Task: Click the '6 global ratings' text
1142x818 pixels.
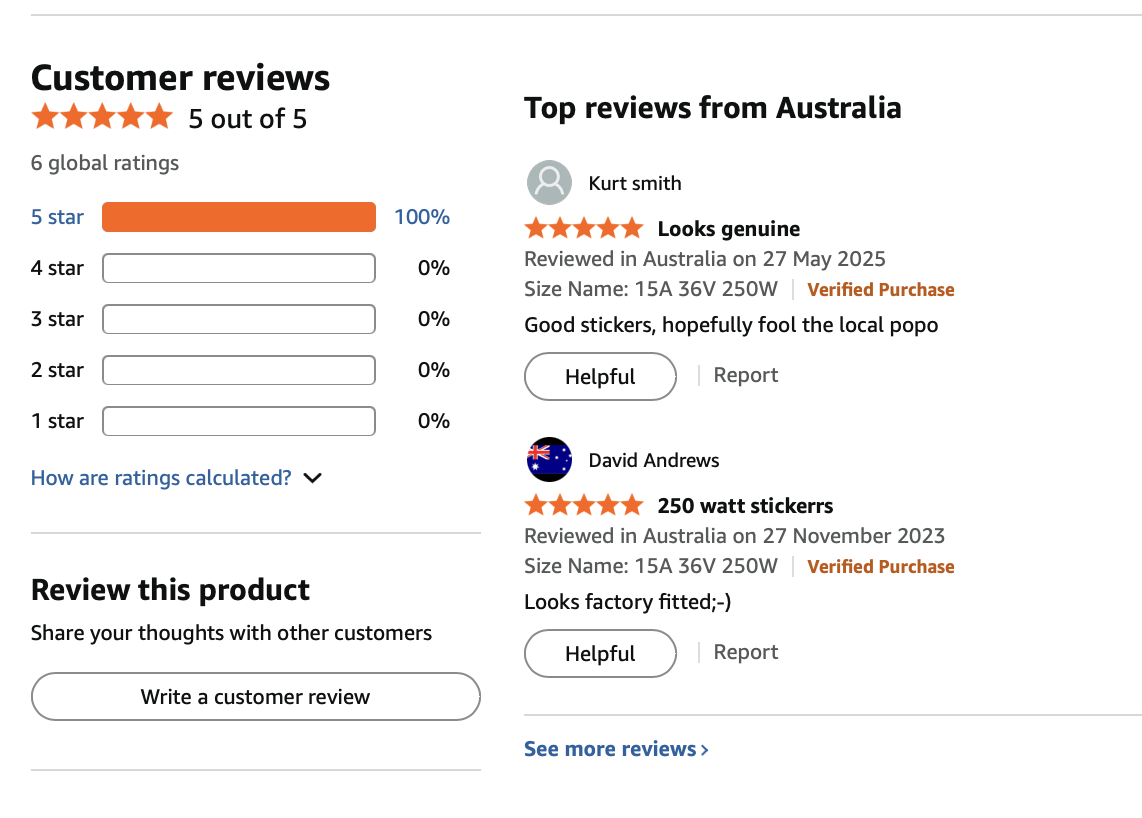Action: [104, 163]
